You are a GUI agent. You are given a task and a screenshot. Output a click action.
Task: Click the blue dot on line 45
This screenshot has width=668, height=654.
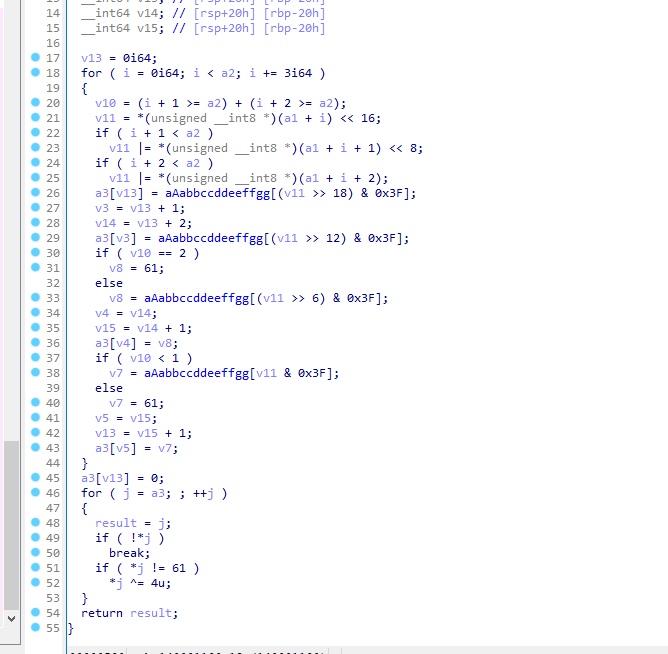pos(36,478)
